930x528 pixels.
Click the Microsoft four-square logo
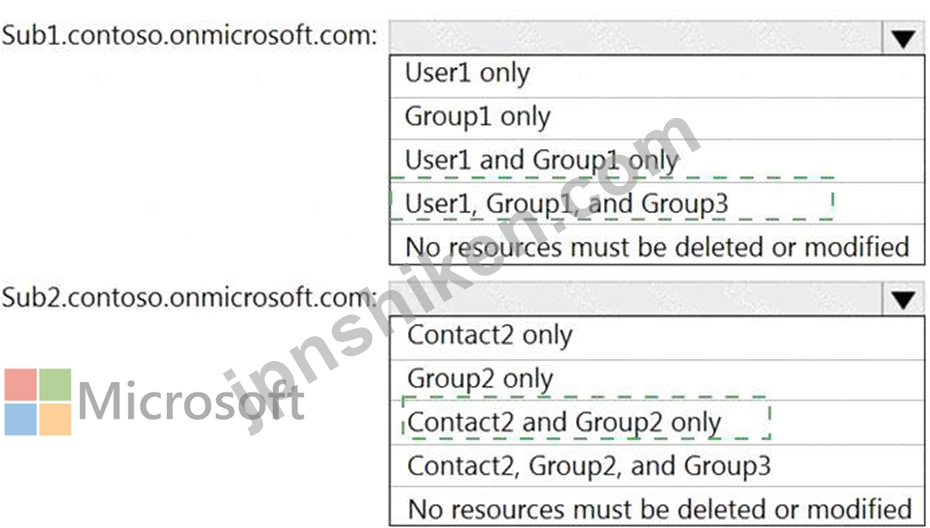[x=38, y=402]
